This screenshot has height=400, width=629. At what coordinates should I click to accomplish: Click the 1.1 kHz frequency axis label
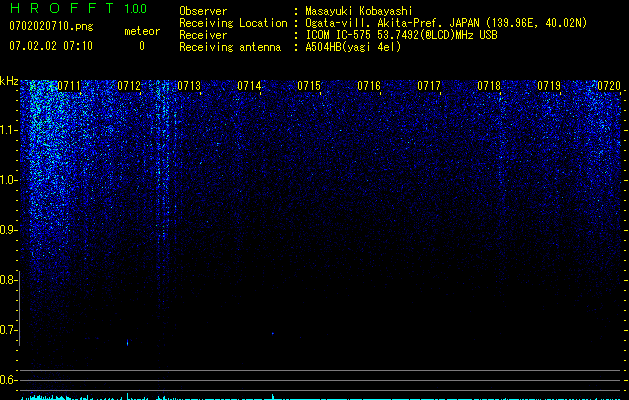(8, 130)
